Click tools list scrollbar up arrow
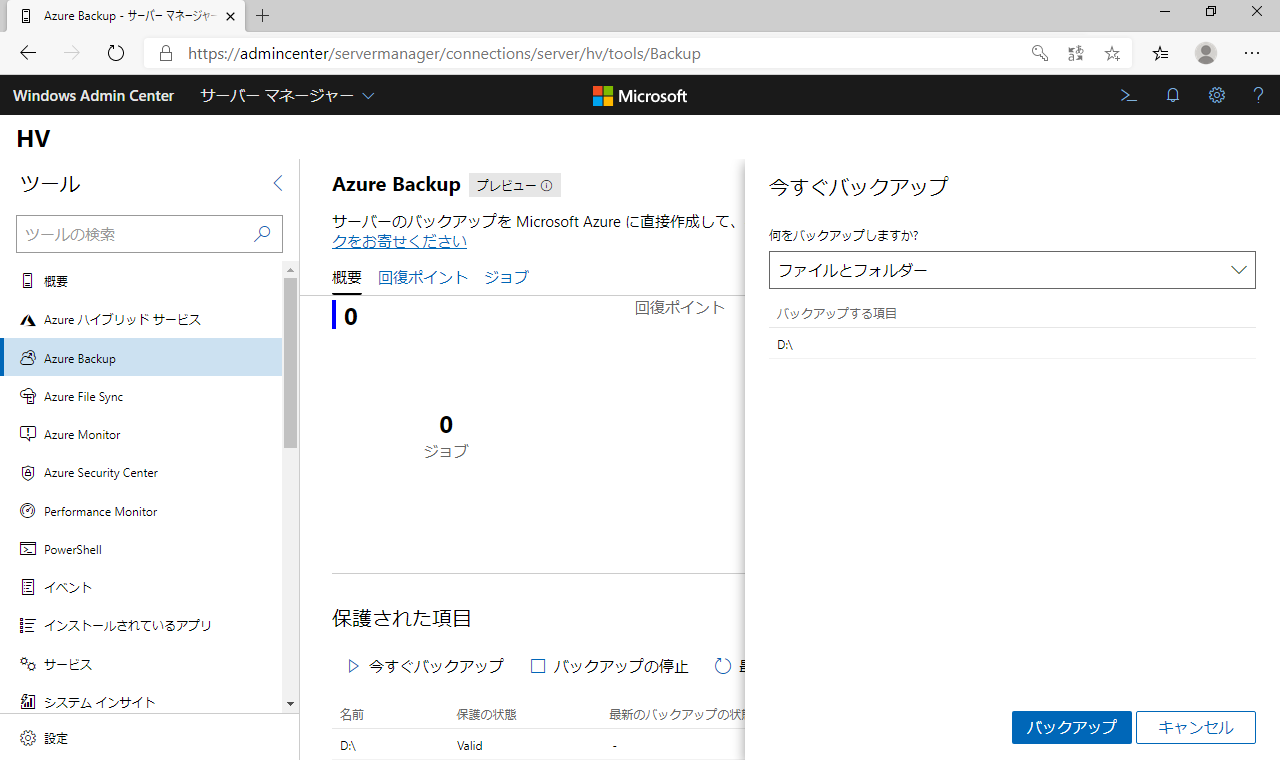 click(291, 270)
